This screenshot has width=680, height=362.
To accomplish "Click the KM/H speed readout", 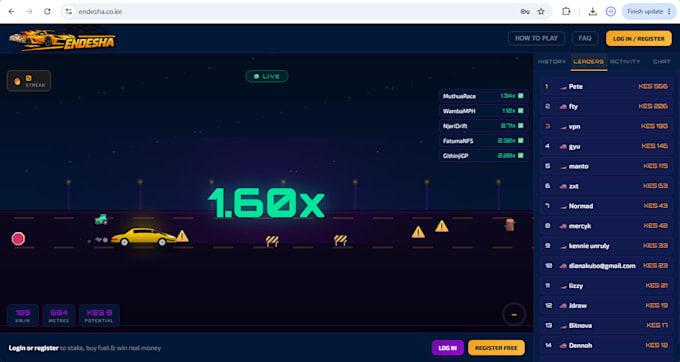I will pos(23,316).
